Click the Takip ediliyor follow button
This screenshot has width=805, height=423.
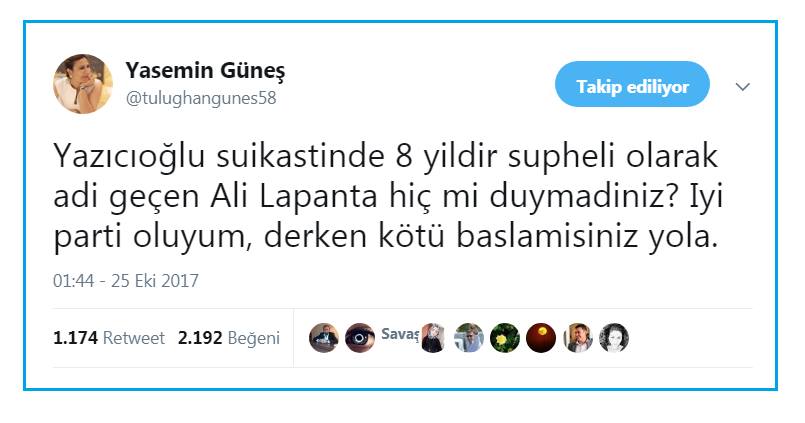pyautogui.click(x=632, y=84)
